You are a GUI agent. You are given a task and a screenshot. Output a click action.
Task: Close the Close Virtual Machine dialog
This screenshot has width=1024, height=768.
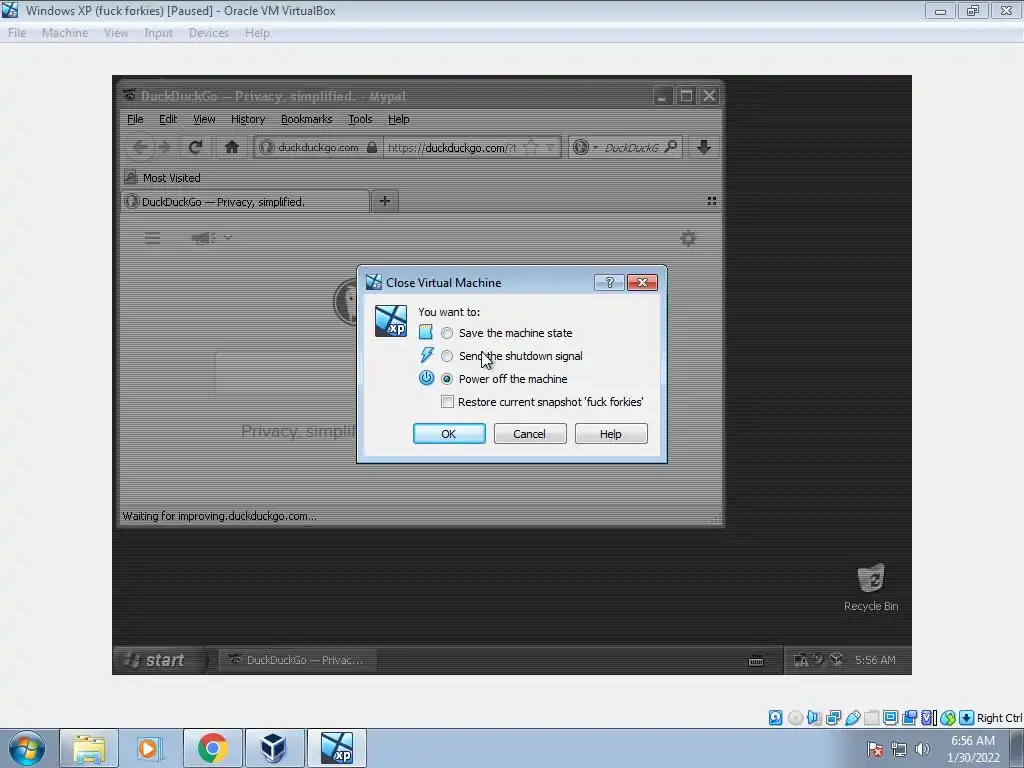coord(642,282)
